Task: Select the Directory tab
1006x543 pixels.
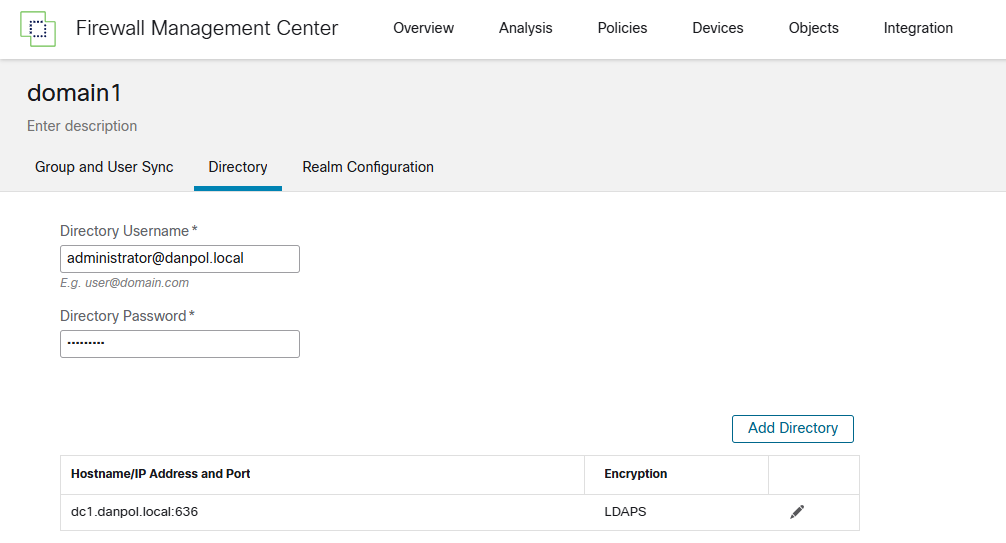Action: click(x=238, y=167)
